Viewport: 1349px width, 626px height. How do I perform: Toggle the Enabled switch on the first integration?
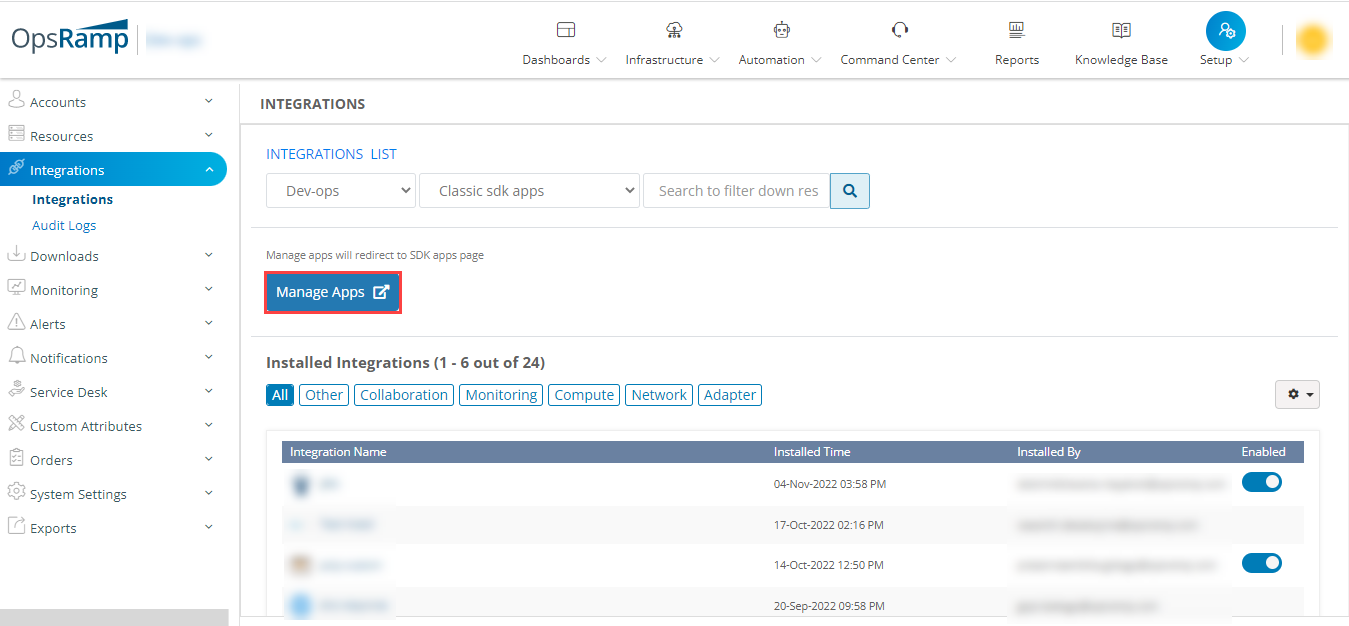pos(1261,481)
